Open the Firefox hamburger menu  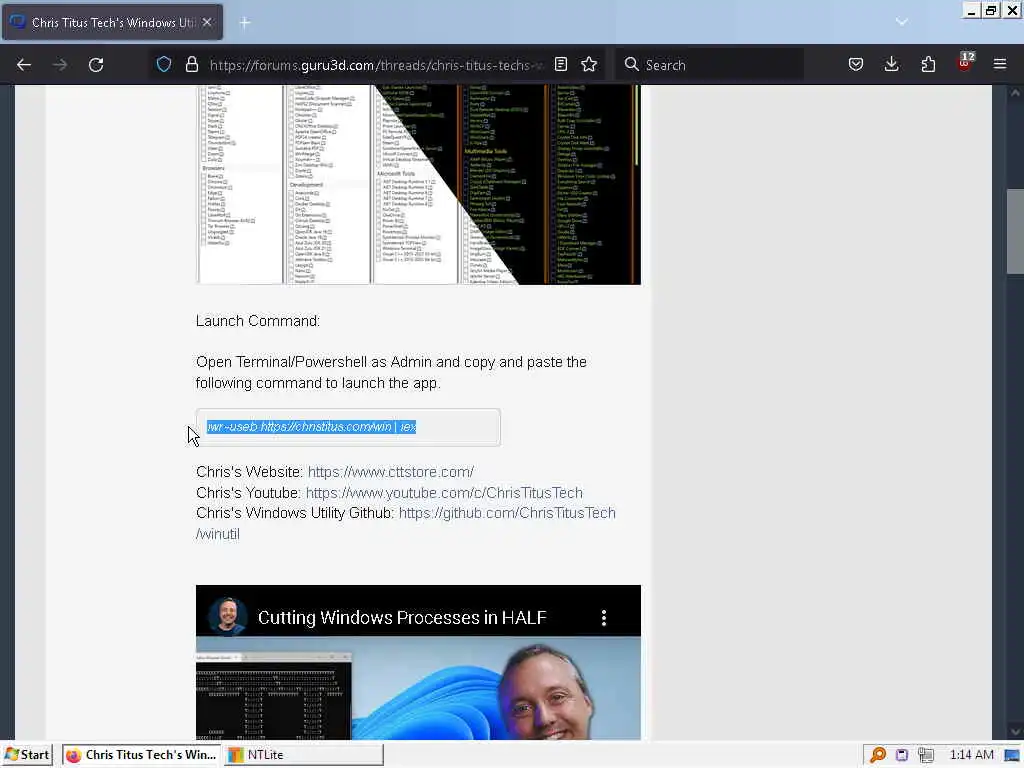(1000, 64)
